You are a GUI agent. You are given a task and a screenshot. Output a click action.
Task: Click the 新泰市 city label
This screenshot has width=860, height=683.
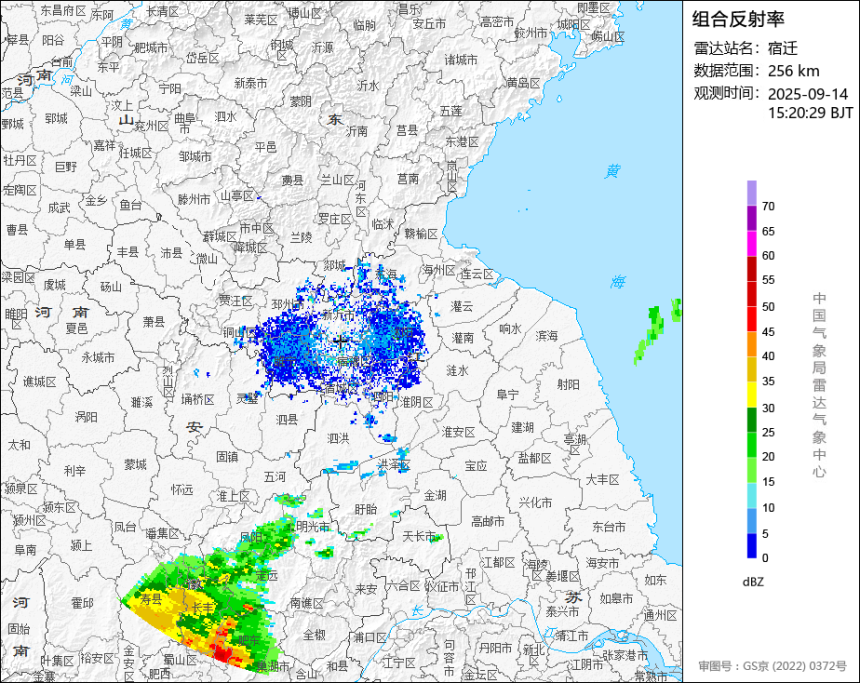click(x=251, y=83)
